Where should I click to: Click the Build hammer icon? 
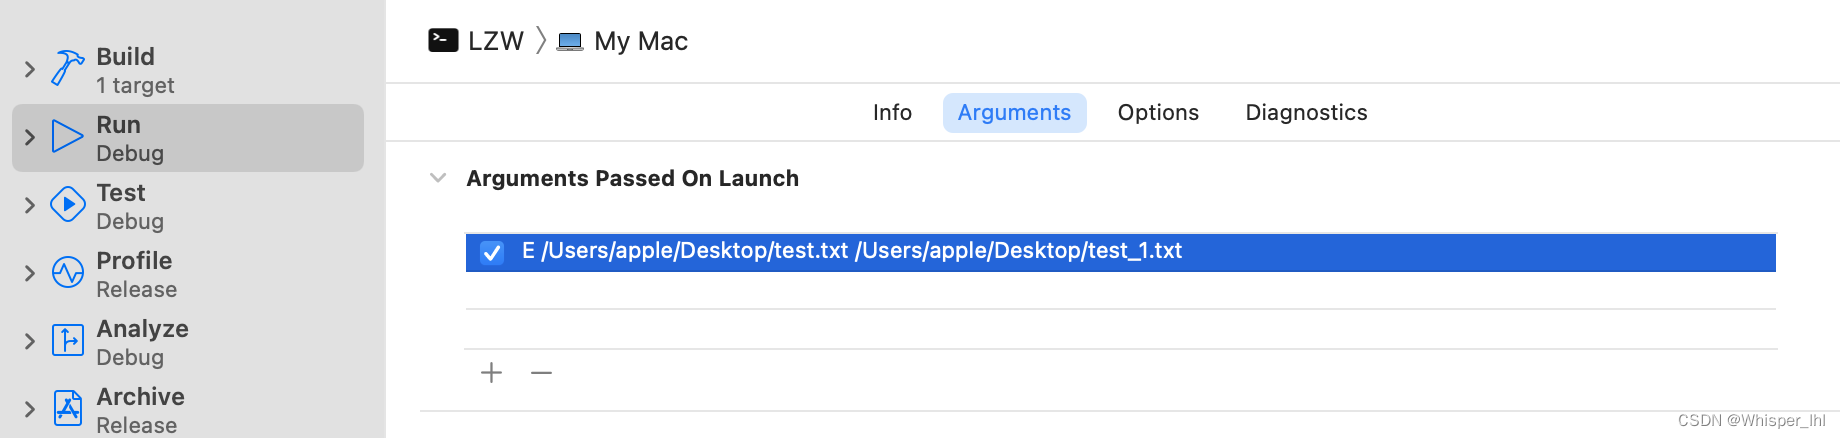(x=67, y=68)
